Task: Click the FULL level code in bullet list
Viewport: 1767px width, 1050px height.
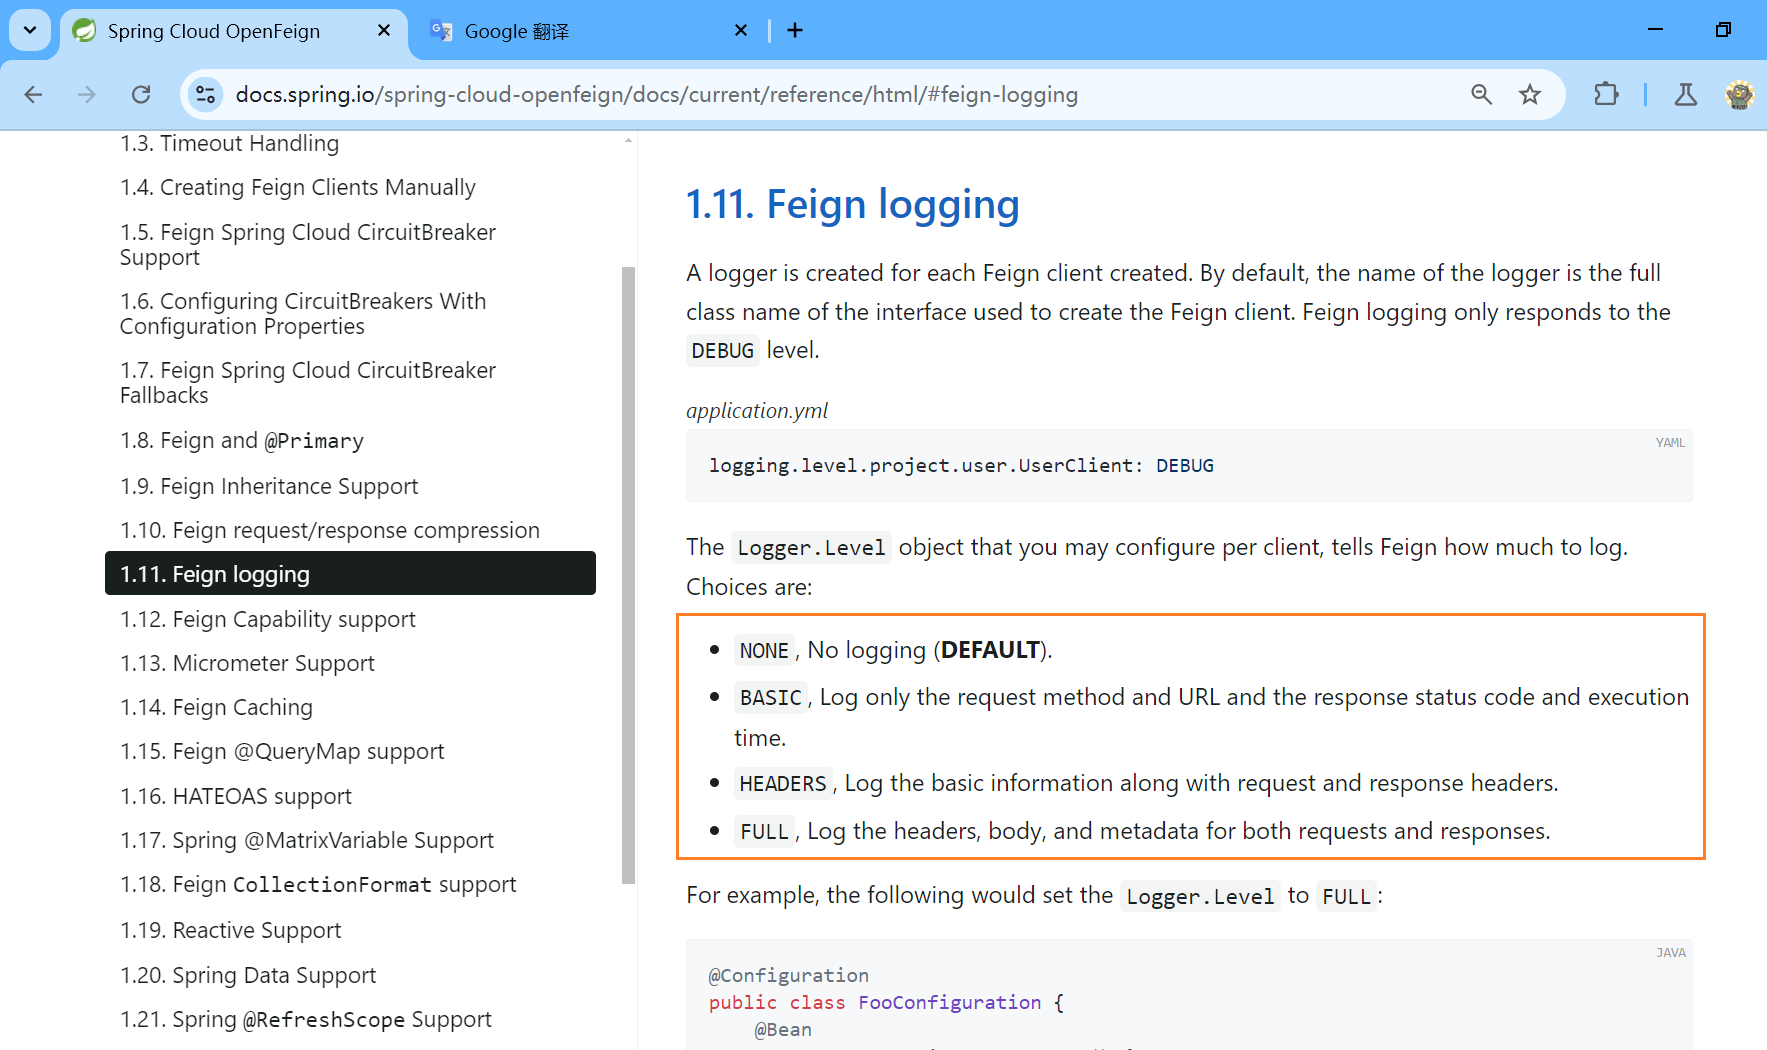Action: coord(764,831)
